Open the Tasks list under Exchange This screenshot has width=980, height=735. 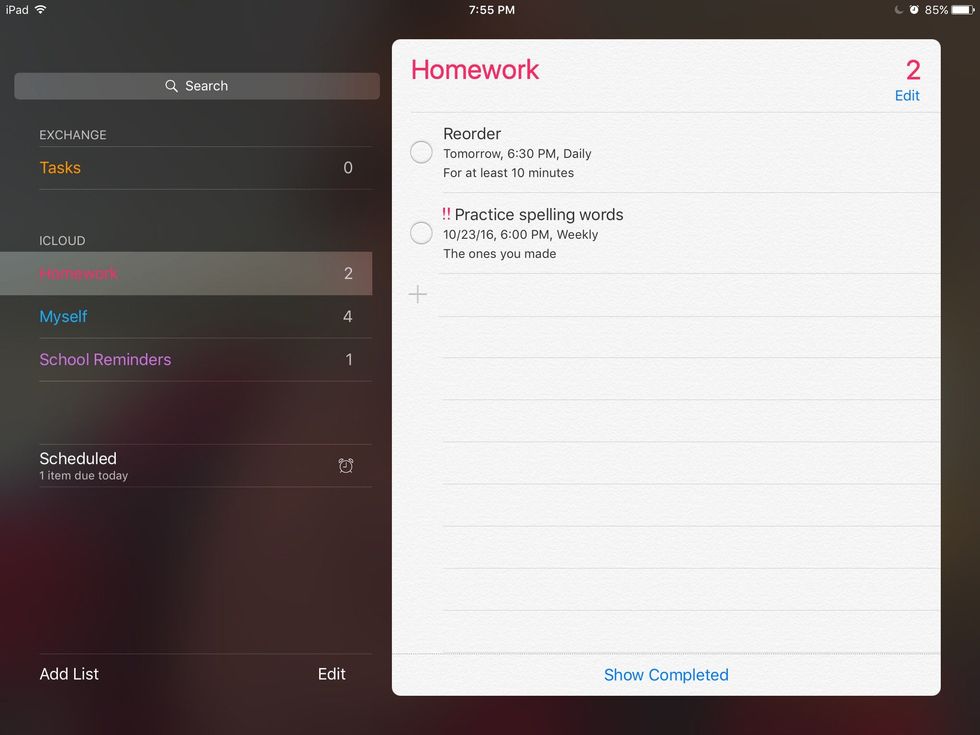[61, 168]
